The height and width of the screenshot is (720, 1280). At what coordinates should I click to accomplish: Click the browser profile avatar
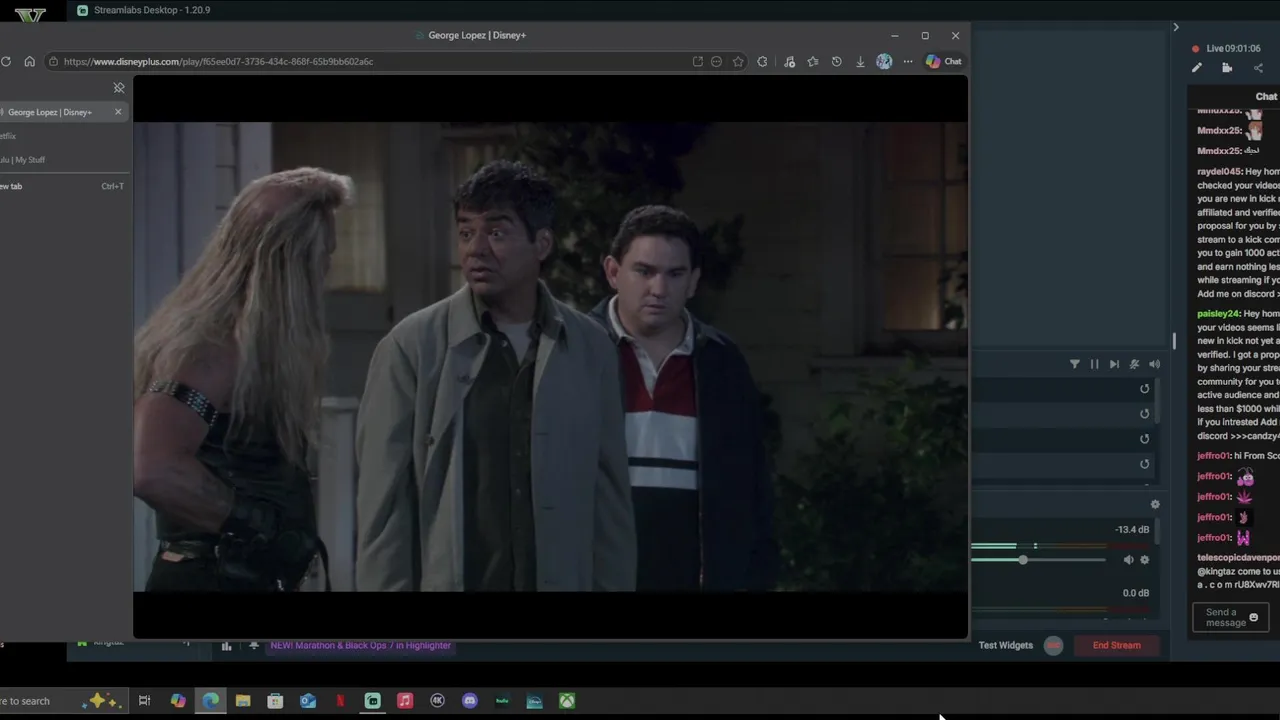(x=884, y=61)
